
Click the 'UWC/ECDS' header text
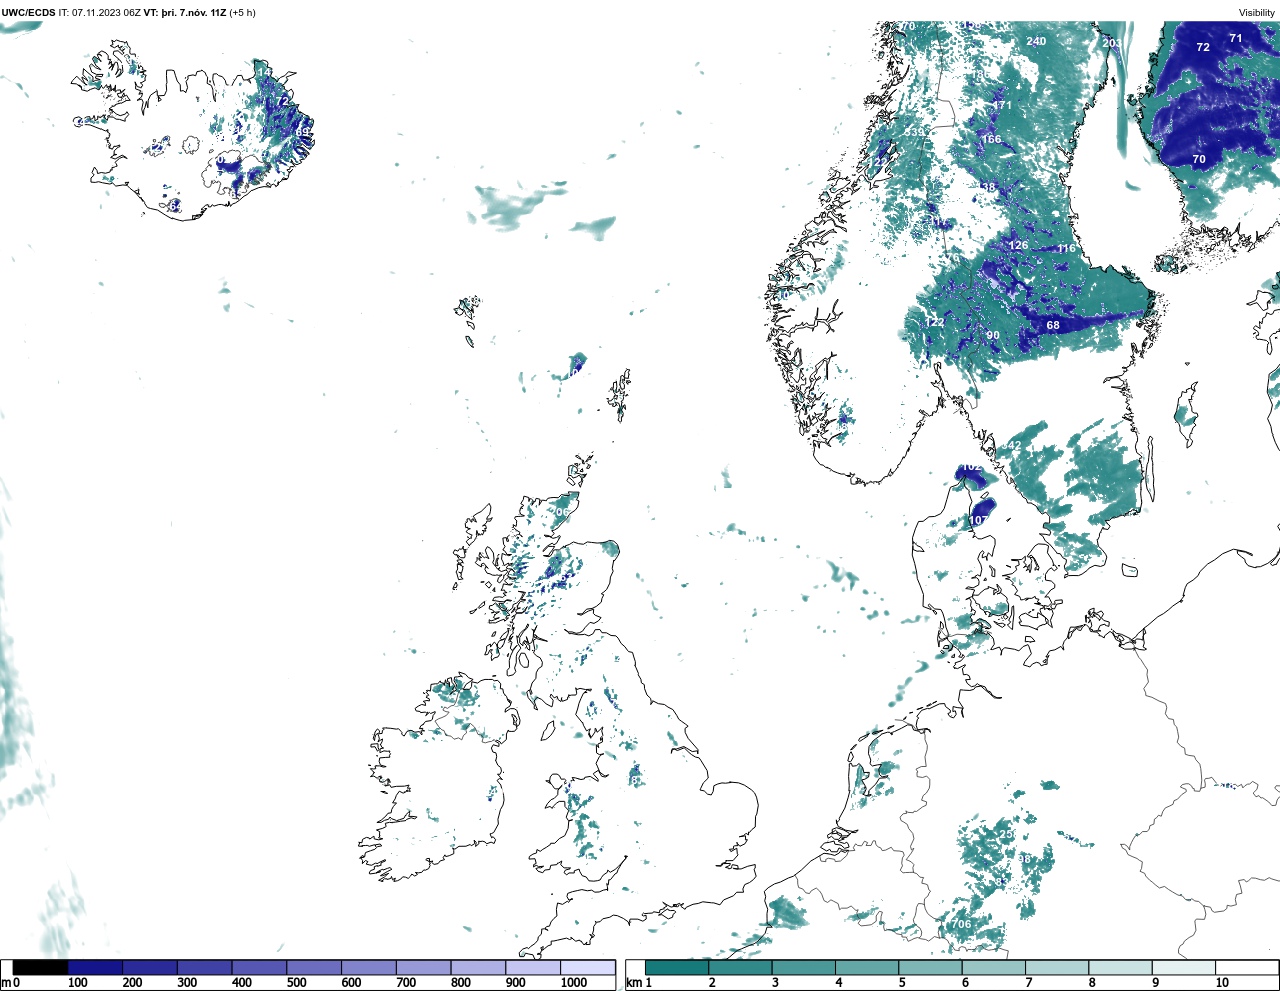coord(28,13)
